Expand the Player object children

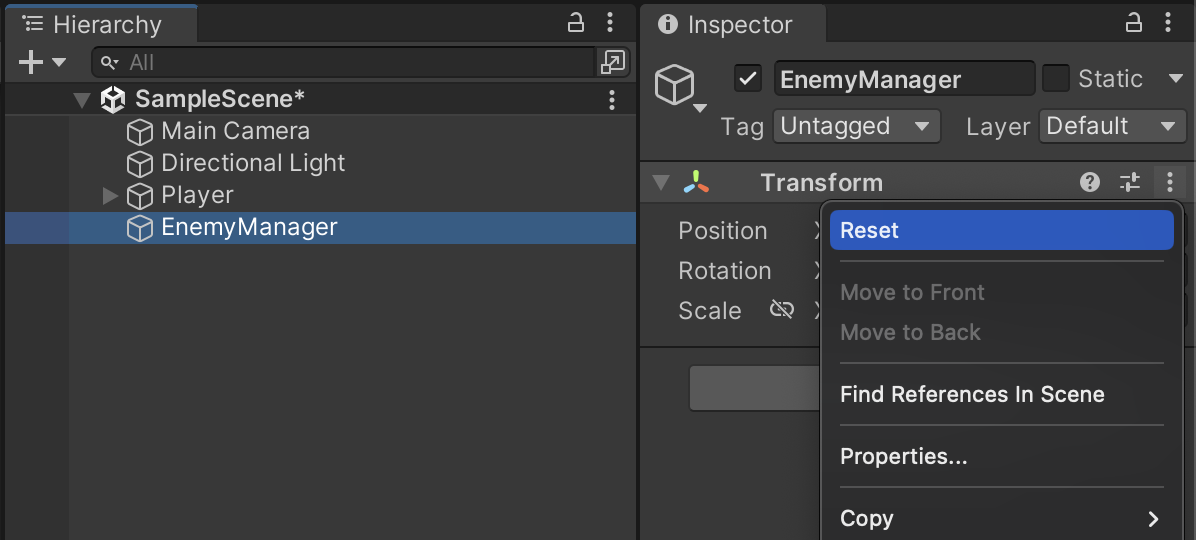coord(111,196)
